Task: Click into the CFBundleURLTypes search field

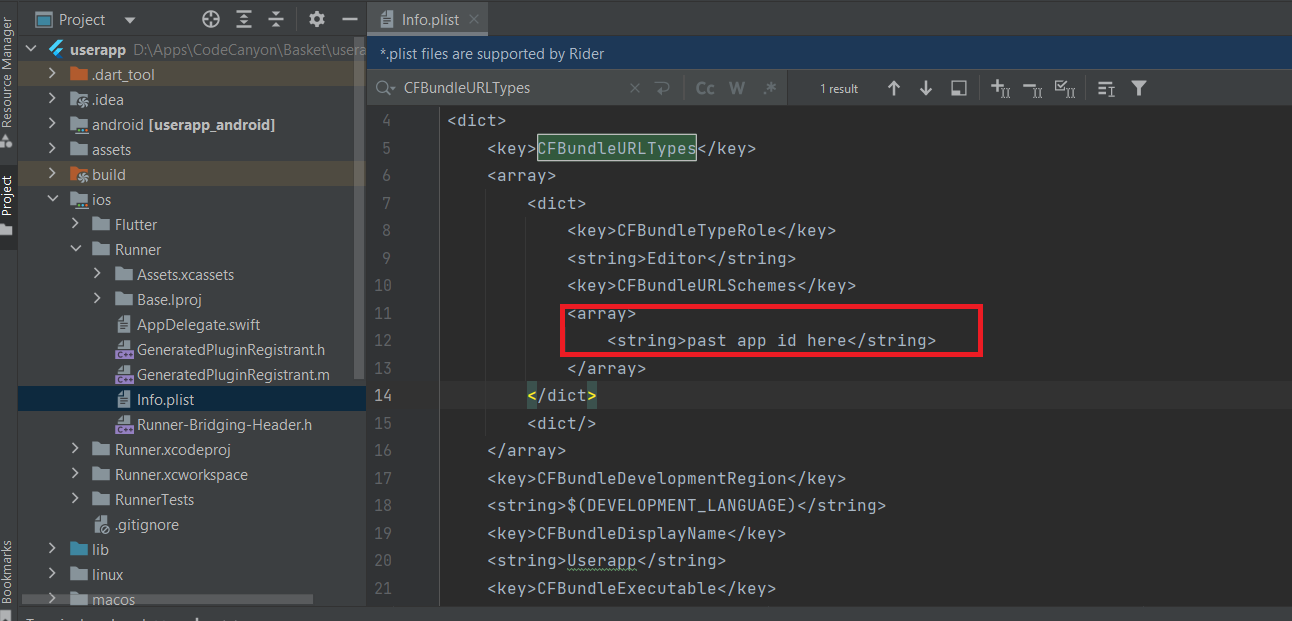Action: click(510, 88)
